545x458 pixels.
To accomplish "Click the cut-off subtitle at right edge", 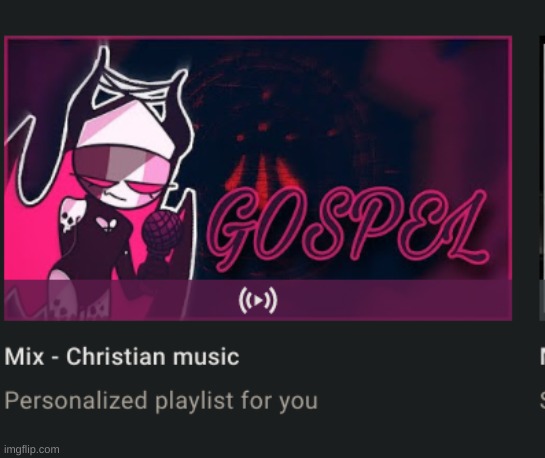I will [542, 401].
